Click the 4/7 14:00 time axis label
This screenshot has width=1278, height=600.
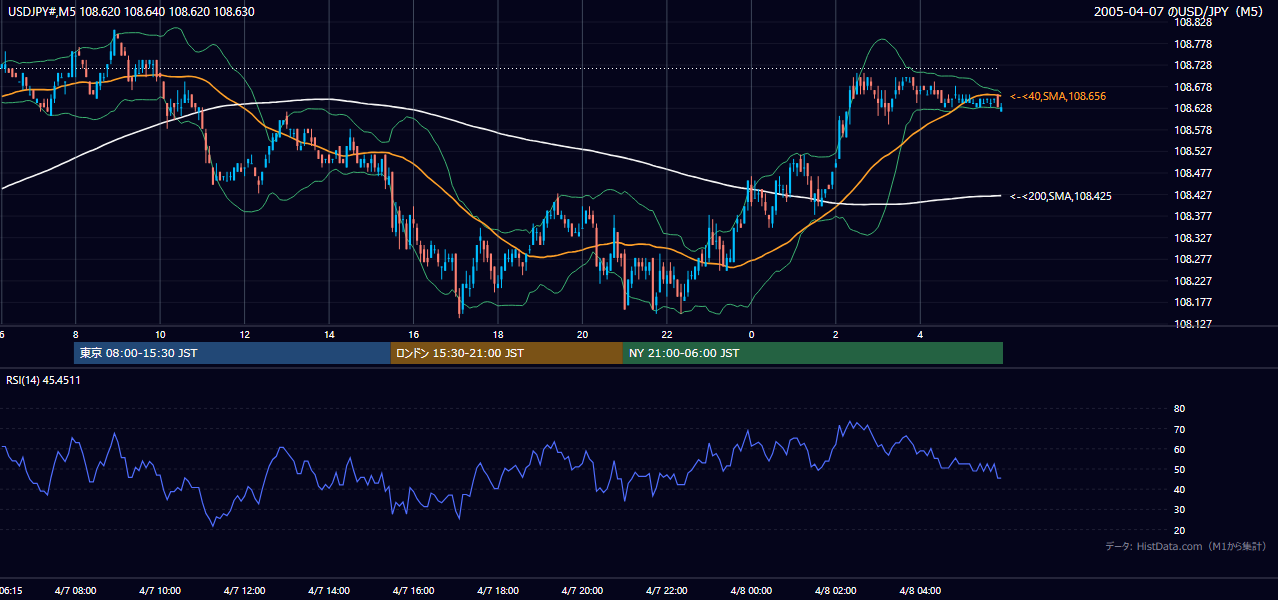point(329,591)
